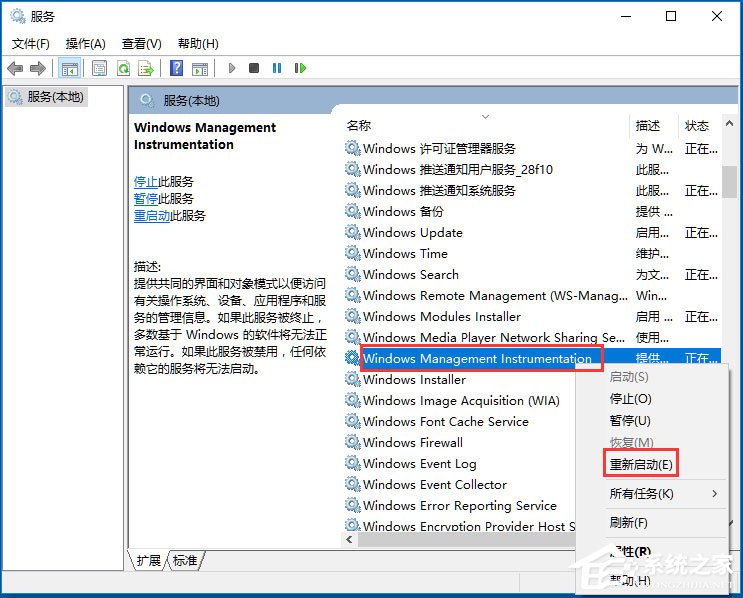Select the Windows Update service
Screen dimensions: 743x598
pyautogui.click(x=412, y=233)
